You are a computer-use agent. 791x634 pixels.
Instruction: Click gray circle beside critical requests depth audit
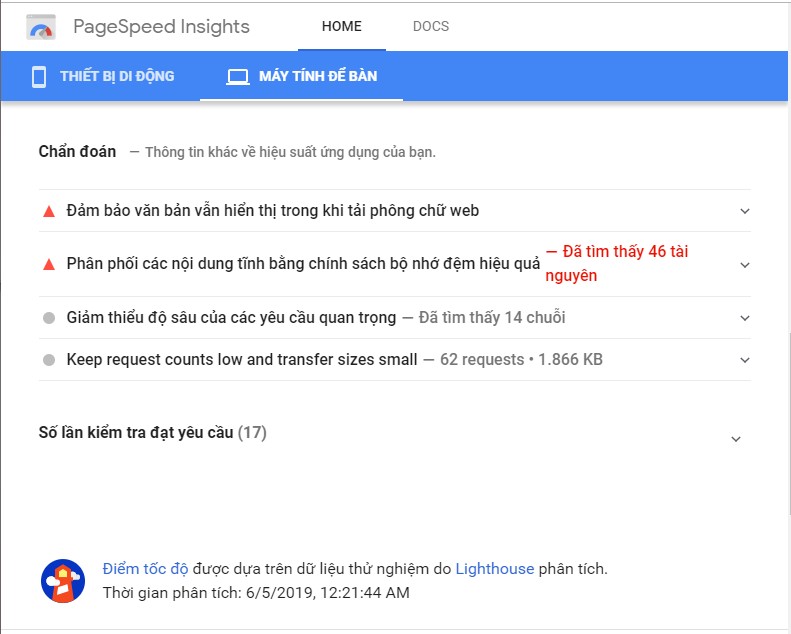pos(49,318)
